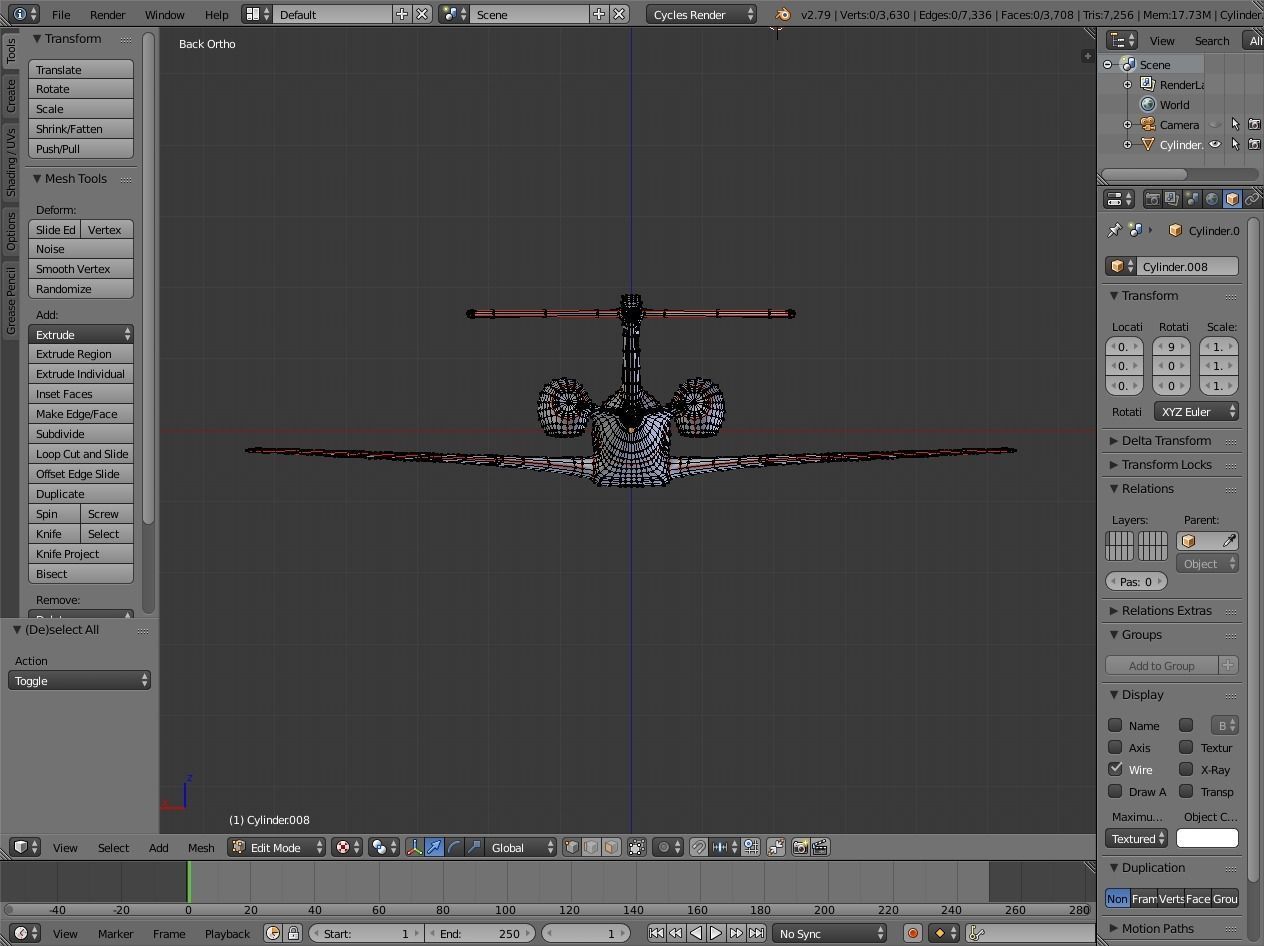
Task: Click the Add to Group button
Action: (1162, 665)
